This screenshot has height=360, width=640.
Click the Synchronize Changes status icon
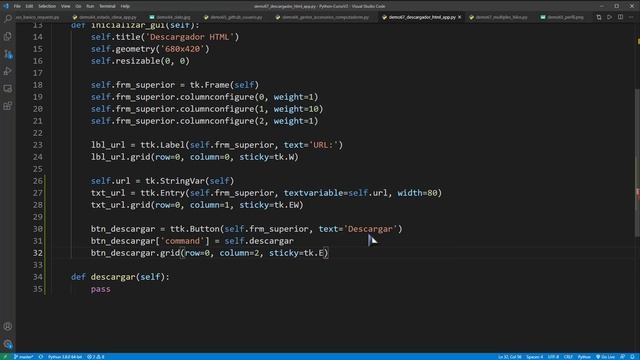[41, 357]
